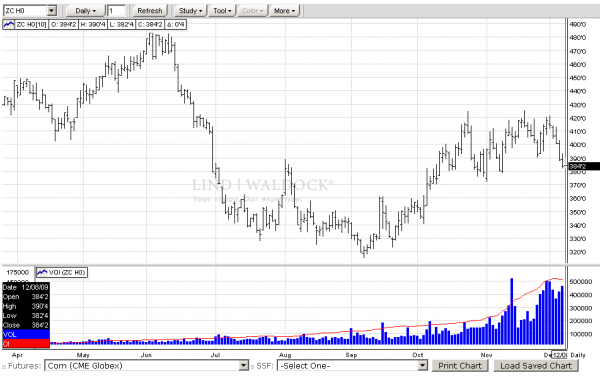Click the delta 0'4 change value

coord(176,25)
